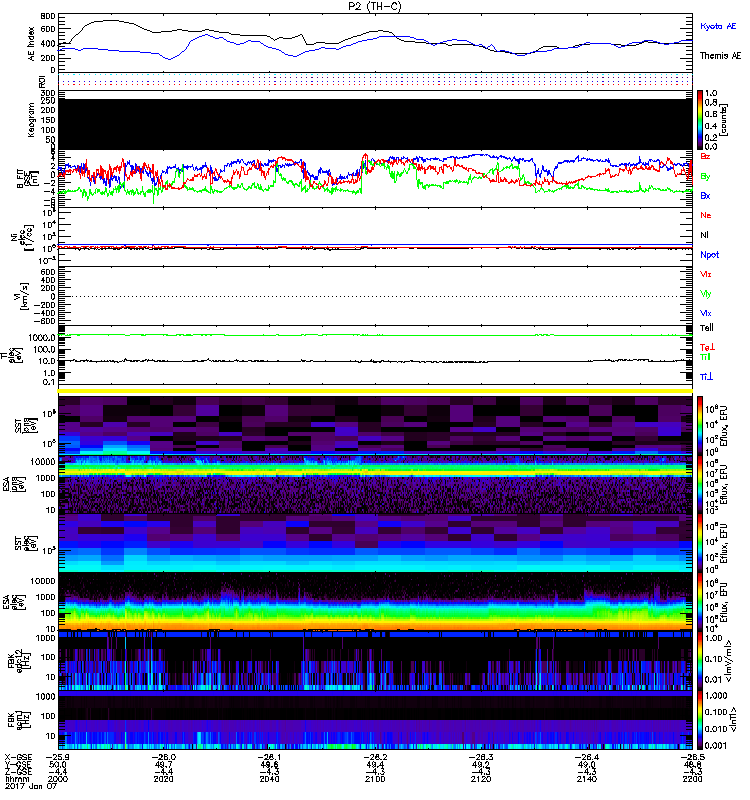Click the 'AE Index' axis label
The image size is (750, 800).
[31, 44]
